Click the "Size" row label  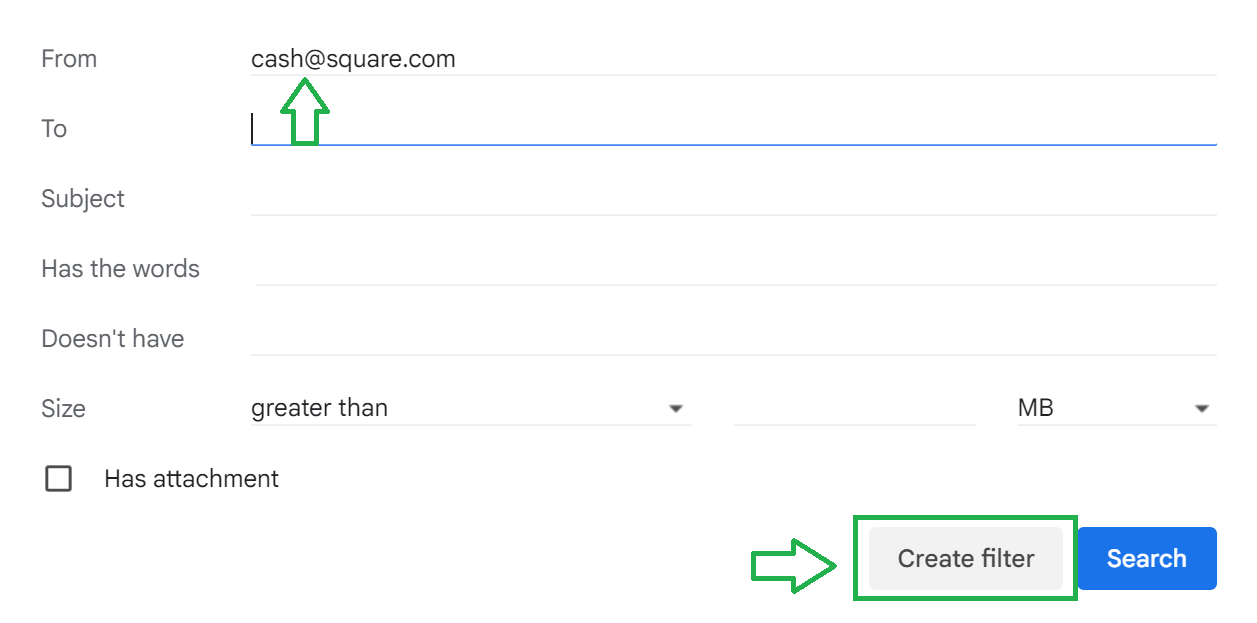tap(63, 409)
